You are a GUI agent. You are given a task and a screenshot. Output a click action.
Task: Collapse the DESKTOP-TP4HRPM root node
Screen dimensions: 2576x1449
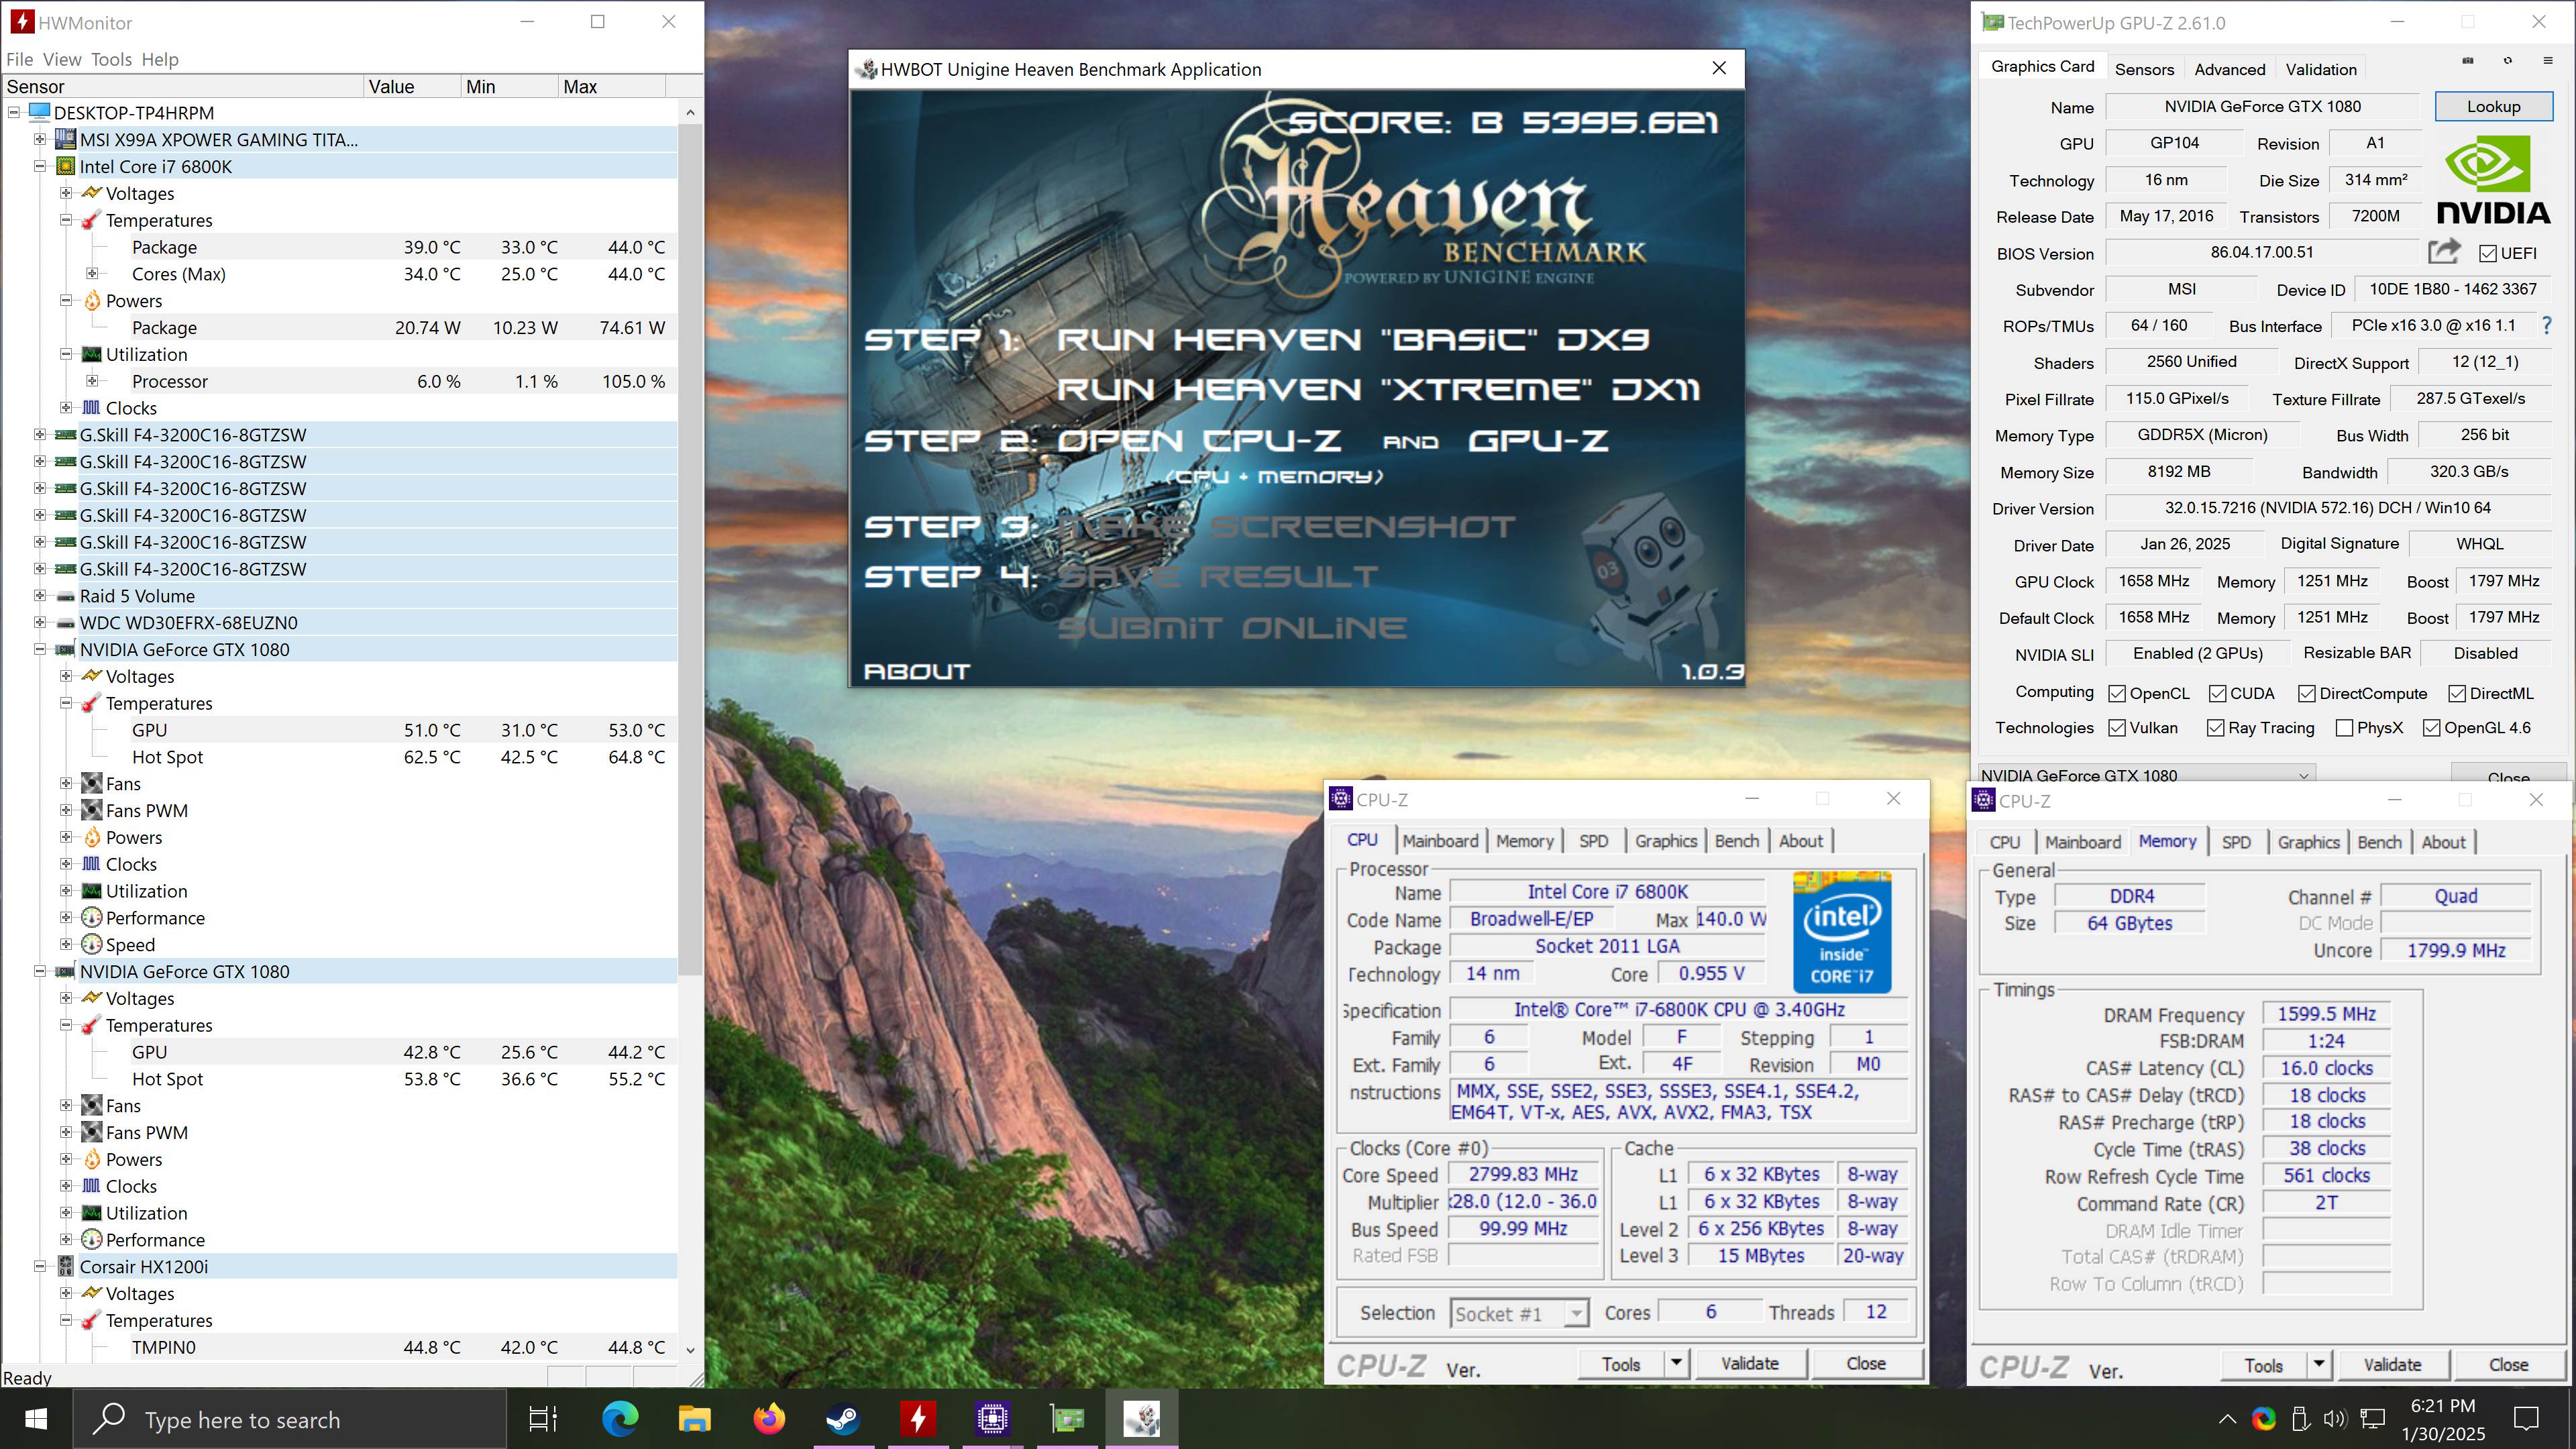point(14,112)
